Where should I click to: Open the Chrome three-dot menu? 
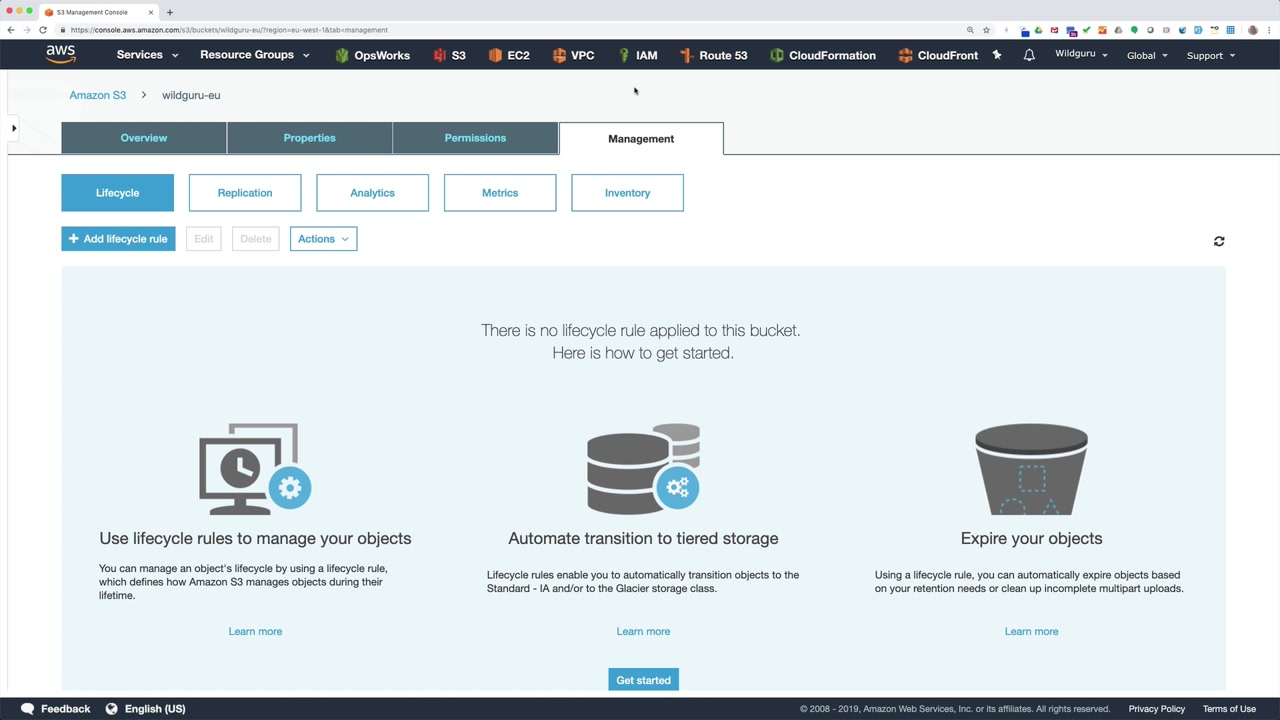tap(1269, 30)
